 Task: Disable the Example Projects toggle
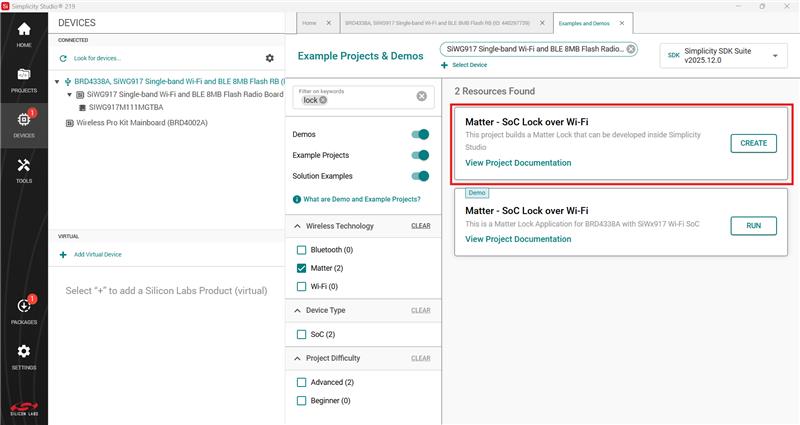click(420, 155)
